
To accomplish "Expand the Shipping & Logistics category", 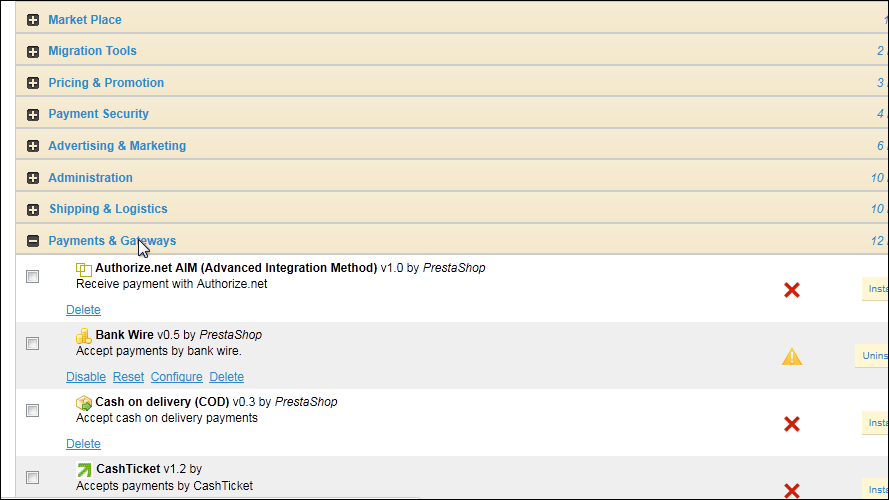I will click(33, 209).
